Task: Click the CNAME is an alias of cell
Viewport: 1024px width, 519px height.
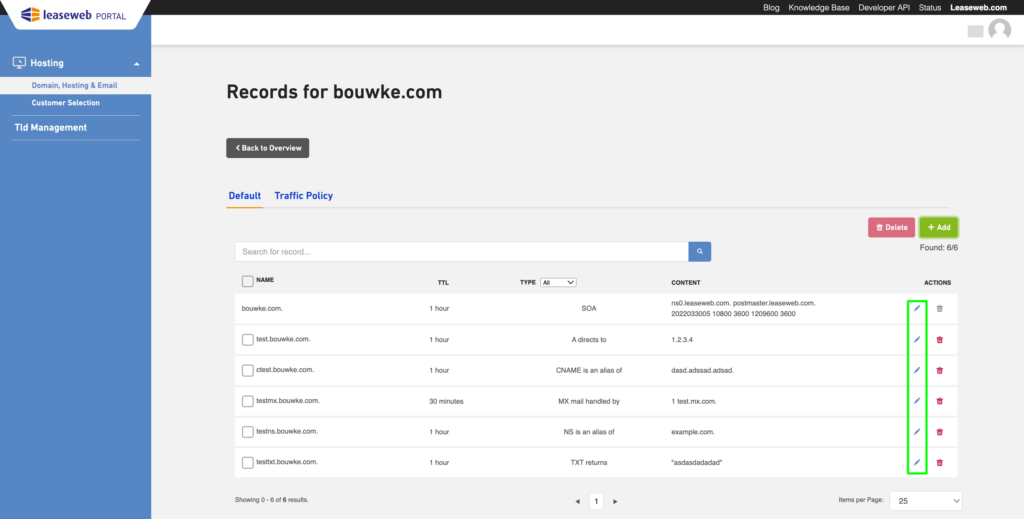Action: 588,370
